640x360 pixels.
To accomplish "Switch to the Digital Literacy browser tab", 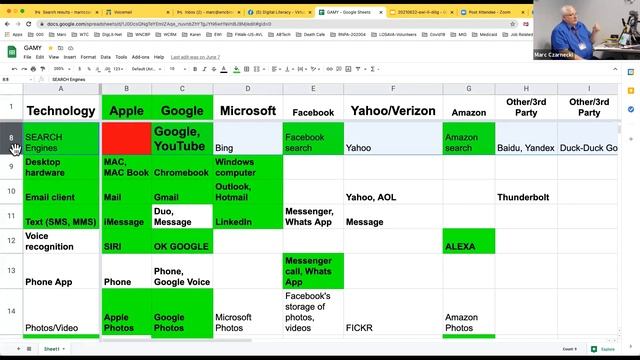I will pyautogui.click(x=279, y=12).
